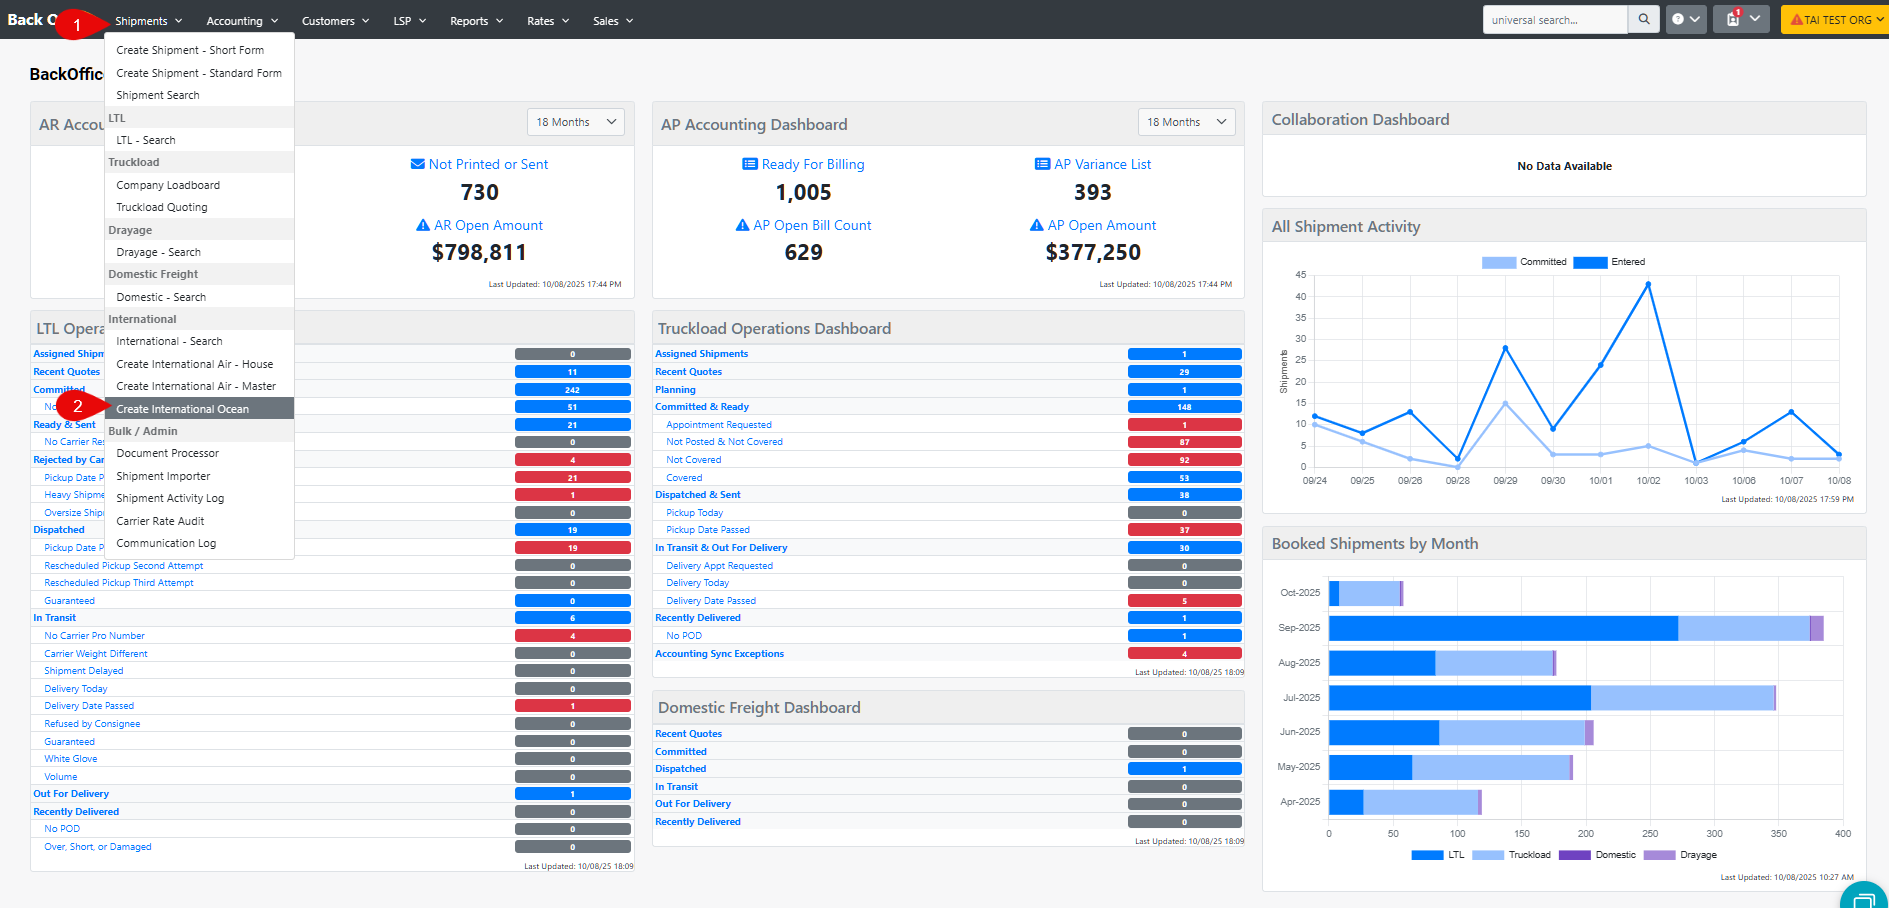Image resolution: width=1889 pixels, height=908 pixels.
Task: Expand the AP dashboard 18 Months dropdown
Action: [1186, 122]
